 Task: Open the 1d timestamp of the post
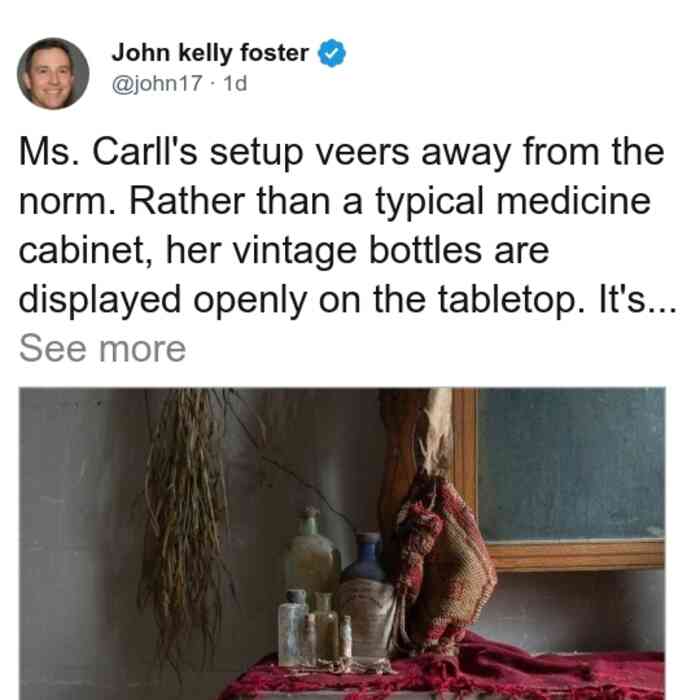[x=235, y=84]
